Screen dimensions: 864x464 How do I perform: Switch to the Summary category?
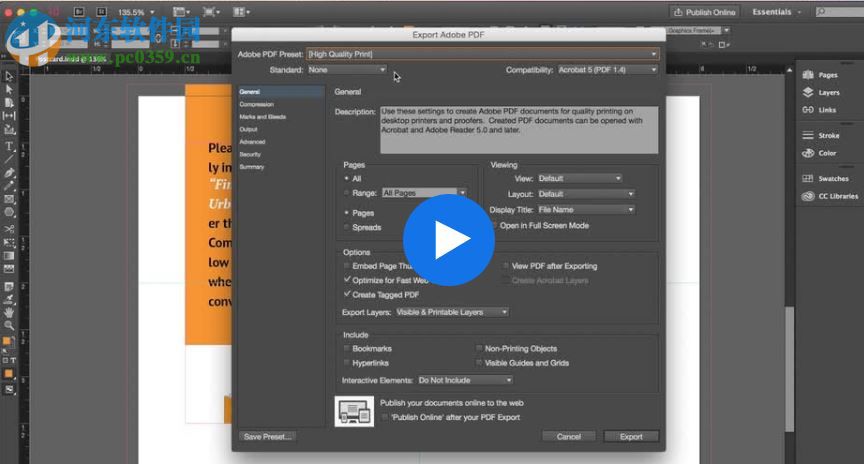point(251,167)
